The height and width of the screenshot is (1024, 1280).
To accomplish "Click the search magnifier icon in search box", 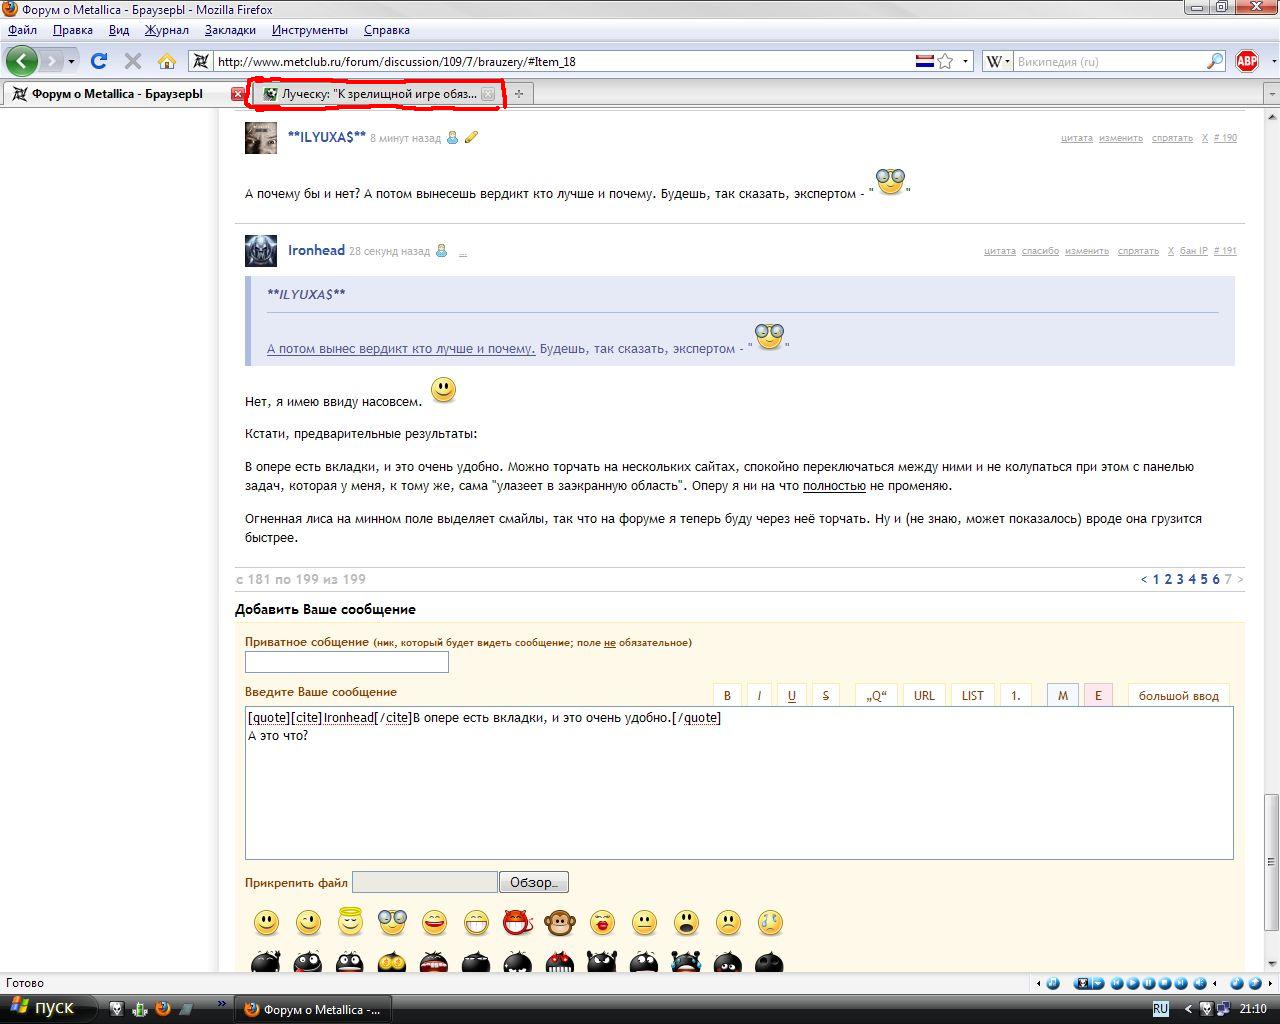I will coord(1215,61).
